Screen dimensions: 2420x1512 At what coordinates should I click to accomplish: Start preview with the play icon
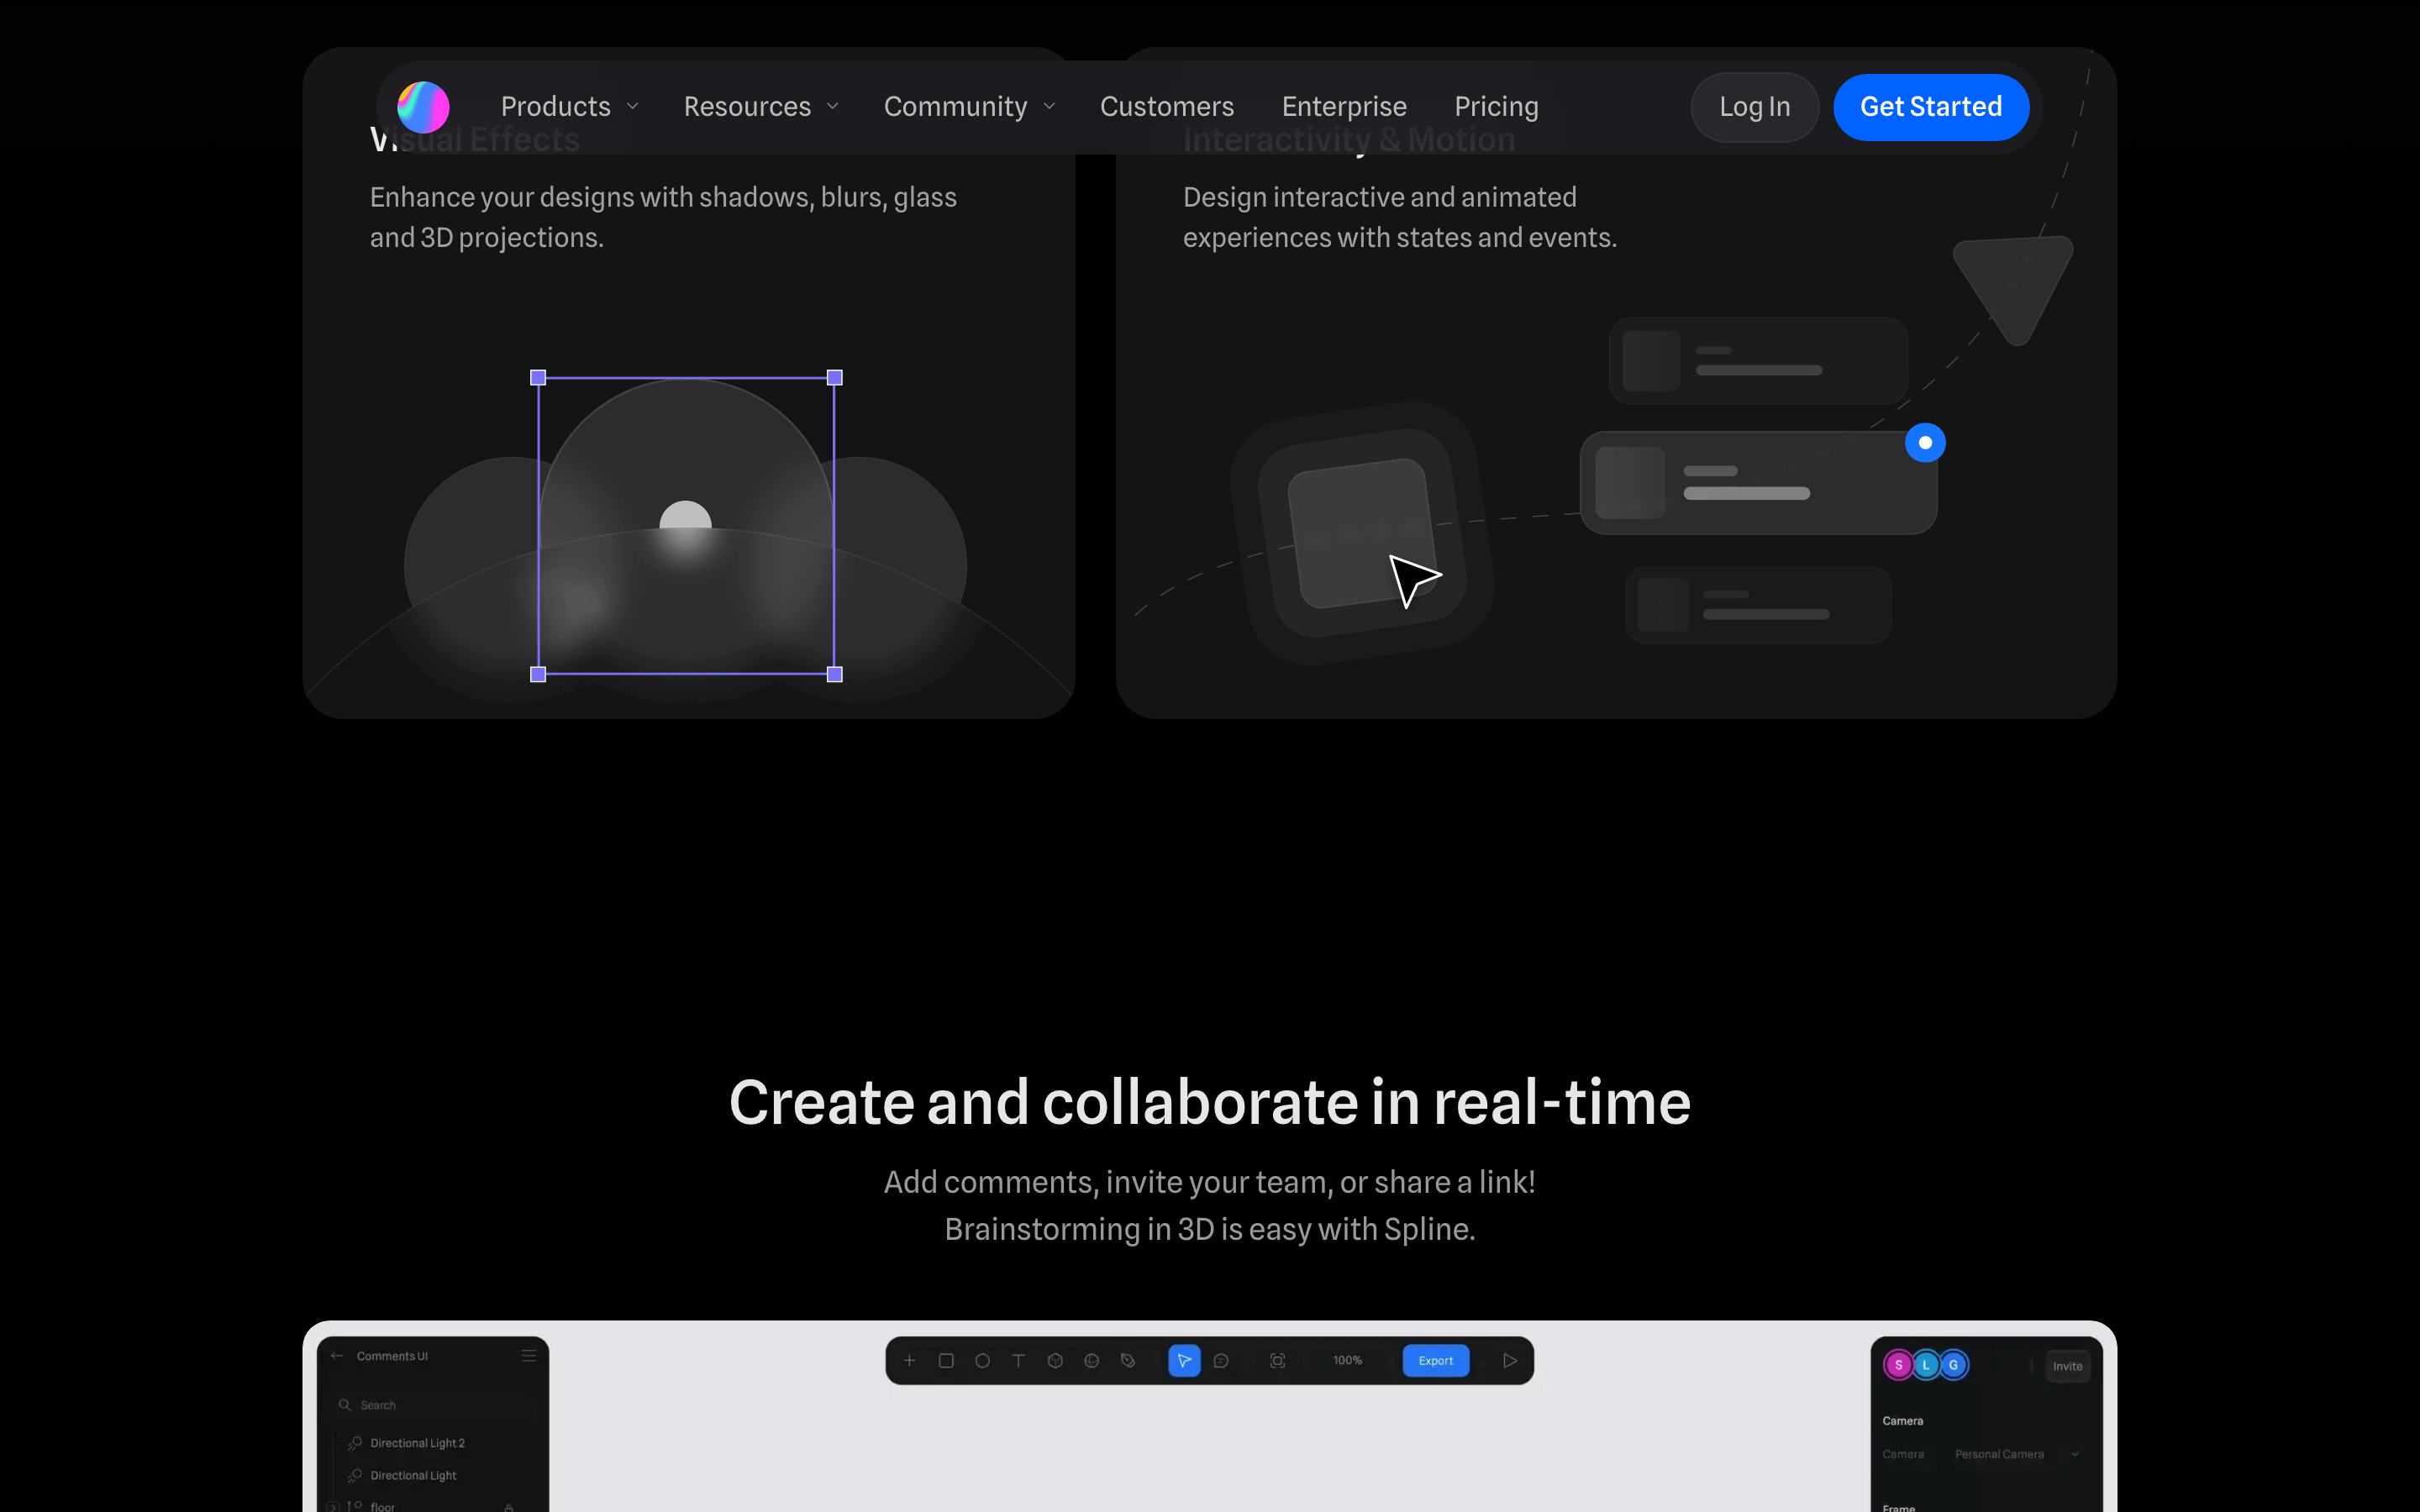coord(1509,1360)
